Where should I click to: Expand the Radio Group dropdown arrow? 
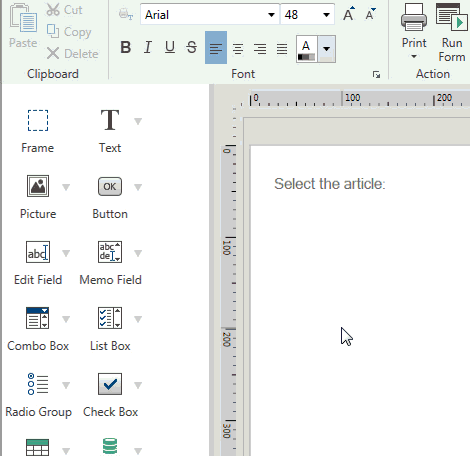click(66, 385)
